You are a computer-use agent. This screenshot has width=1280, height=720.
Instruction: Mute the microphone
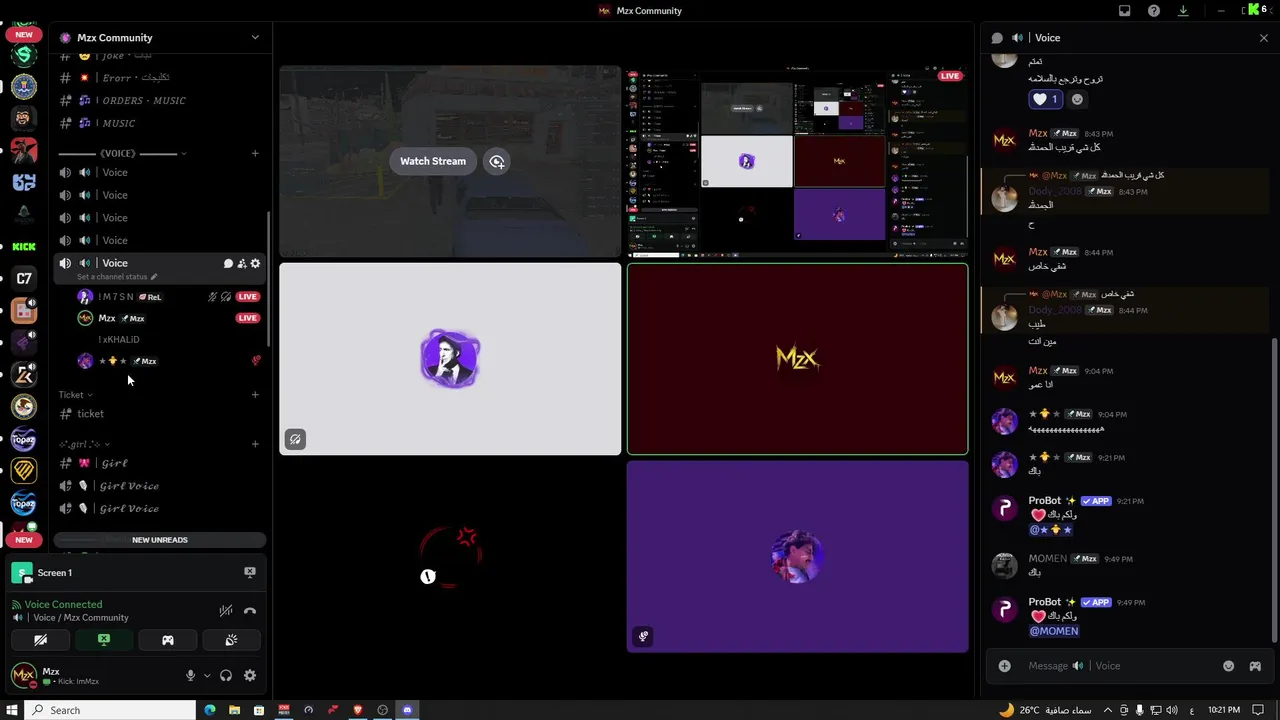click(190, 675)
